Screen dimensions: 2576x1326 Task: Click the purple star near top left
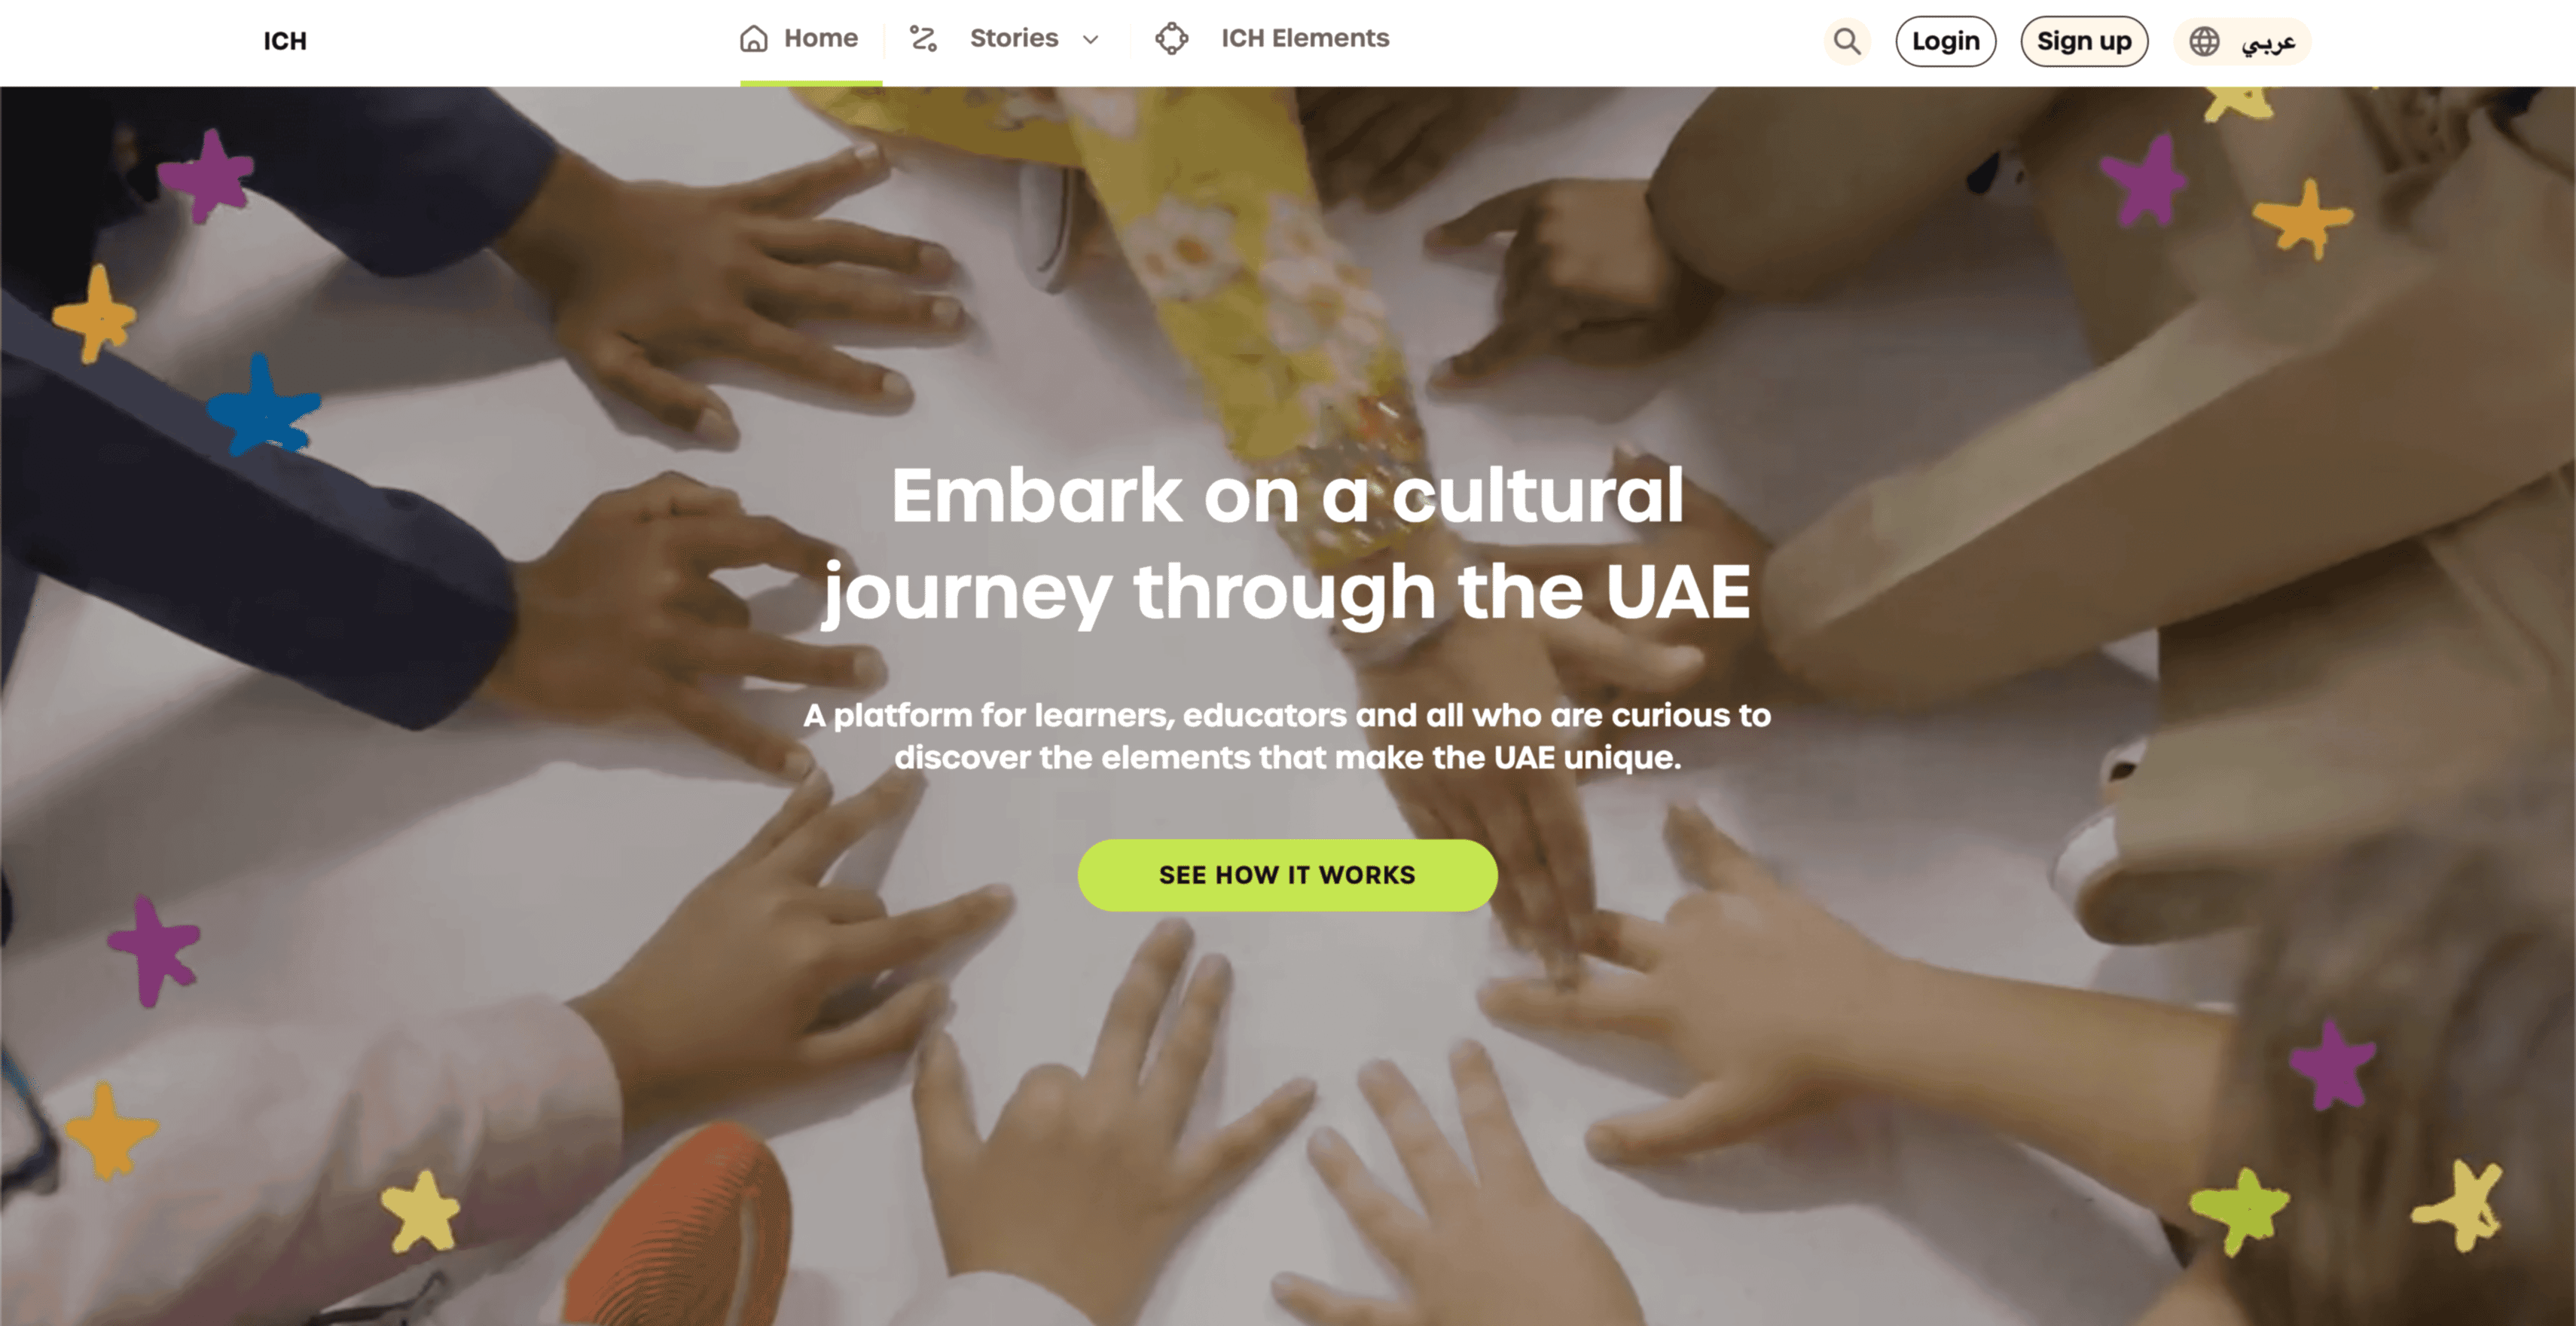(x=207, y=175)
